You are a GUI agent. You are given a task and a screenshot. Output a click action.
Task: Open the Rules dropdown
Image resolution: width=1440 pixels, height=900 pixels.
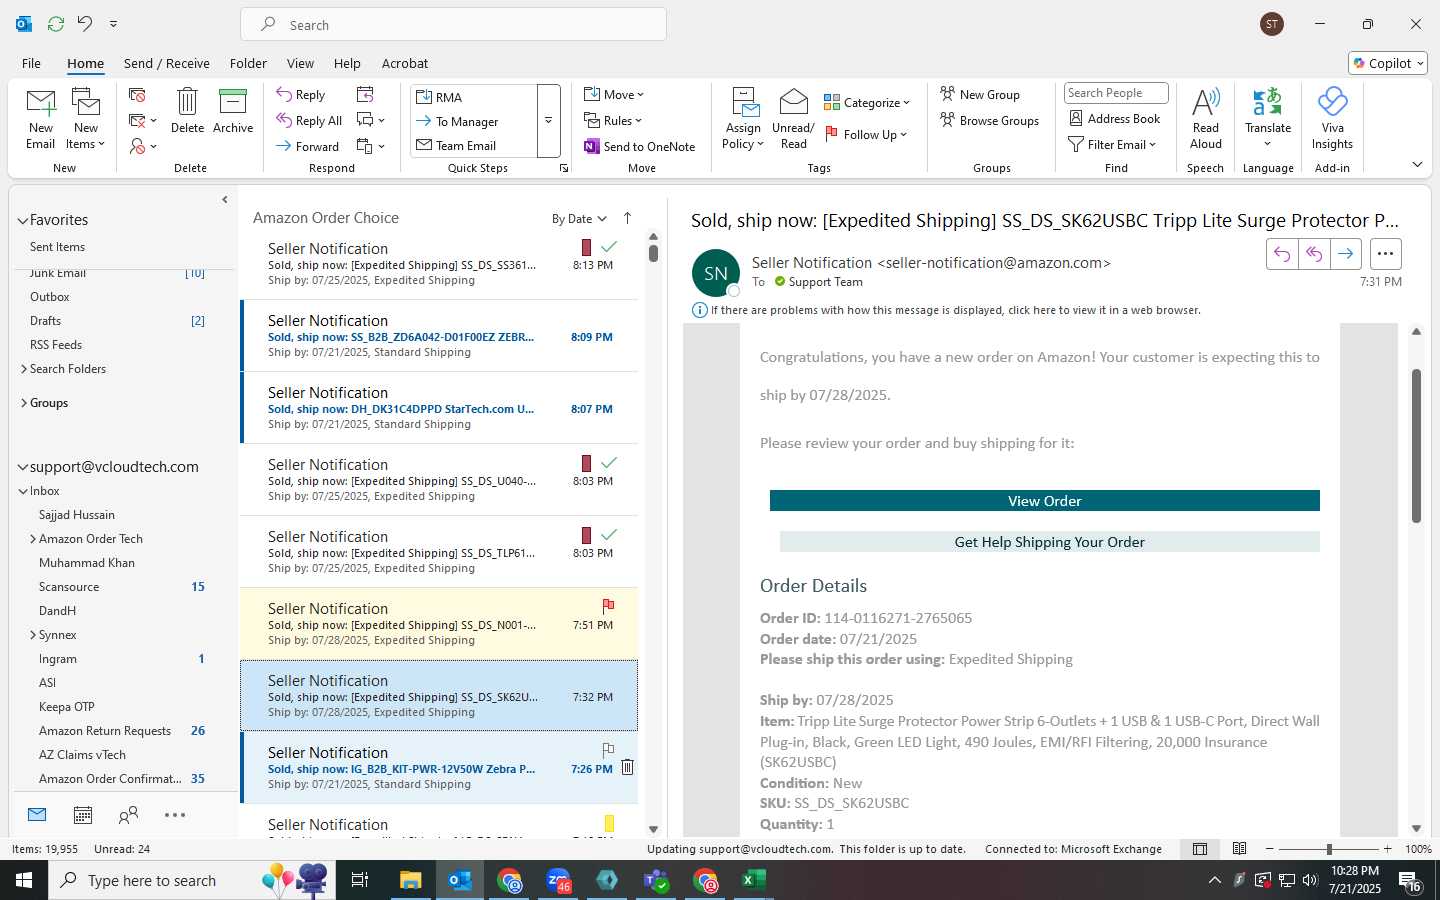pos(613,120)
